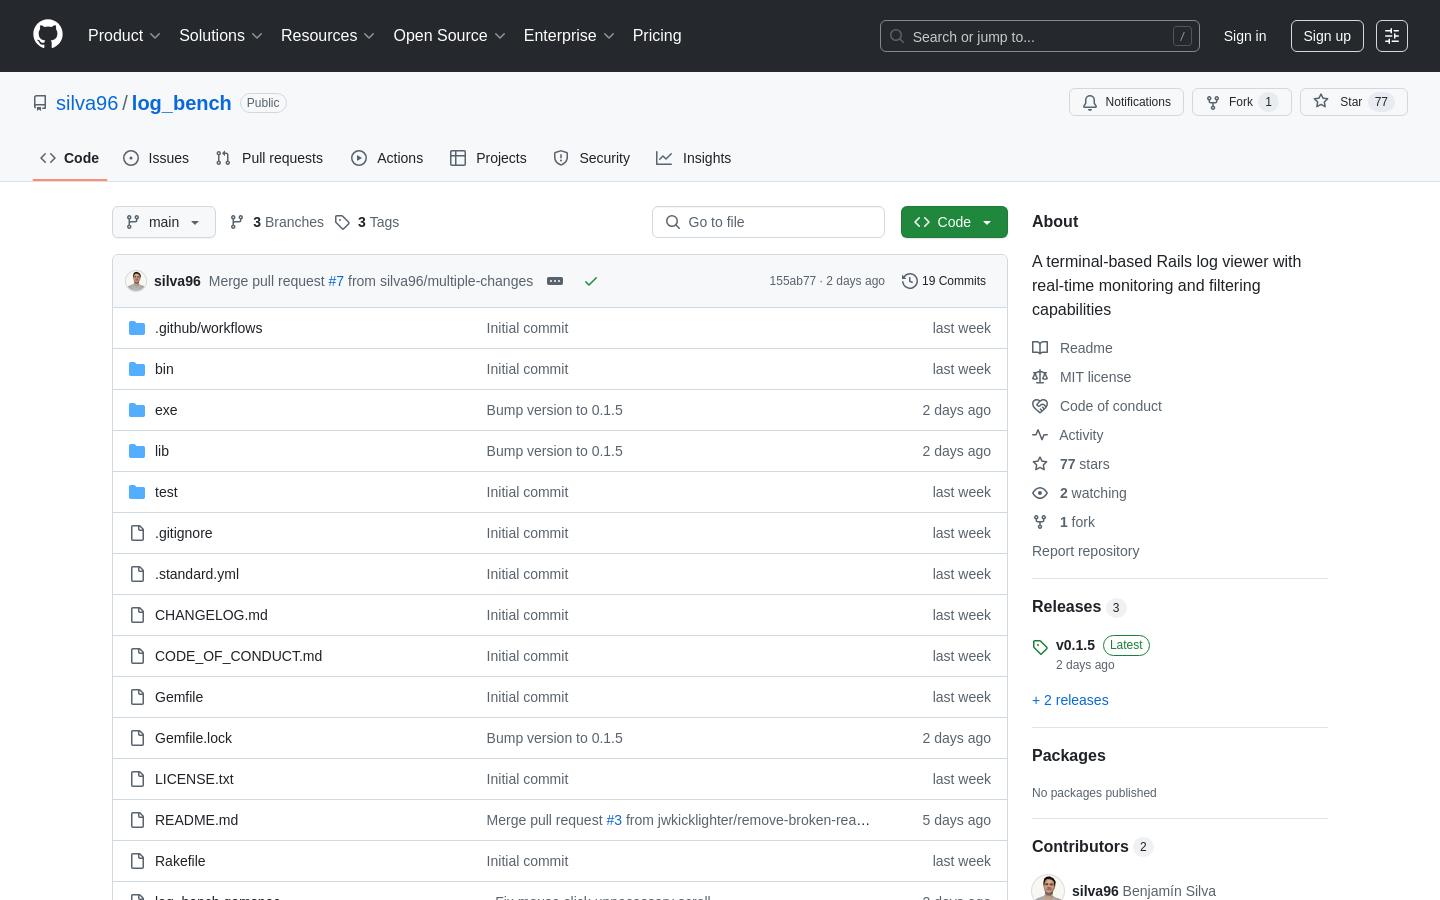The image size is (1440, 900).
Task: Expand the Open Source menu
Action: [450, 36]
